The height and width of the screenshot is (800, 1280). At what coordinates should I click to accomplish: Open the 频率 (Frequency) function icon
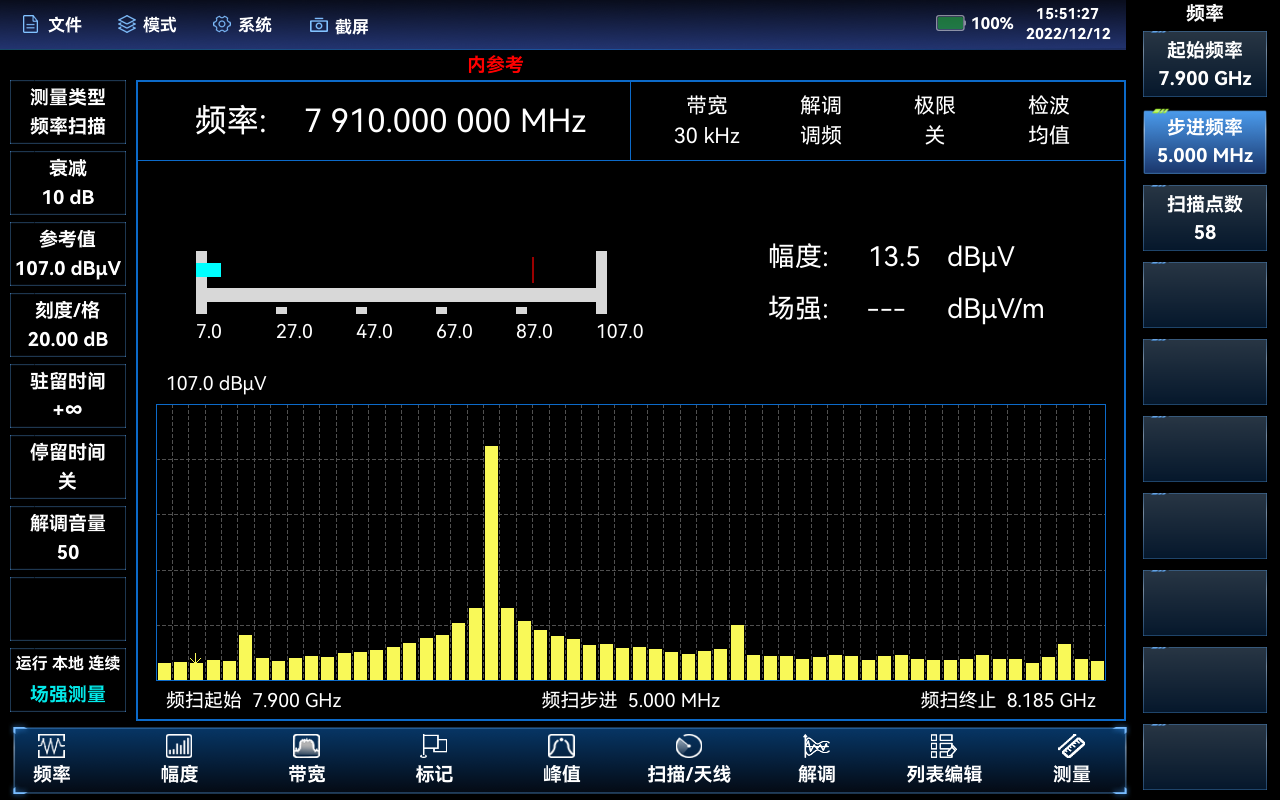(50, 758)
